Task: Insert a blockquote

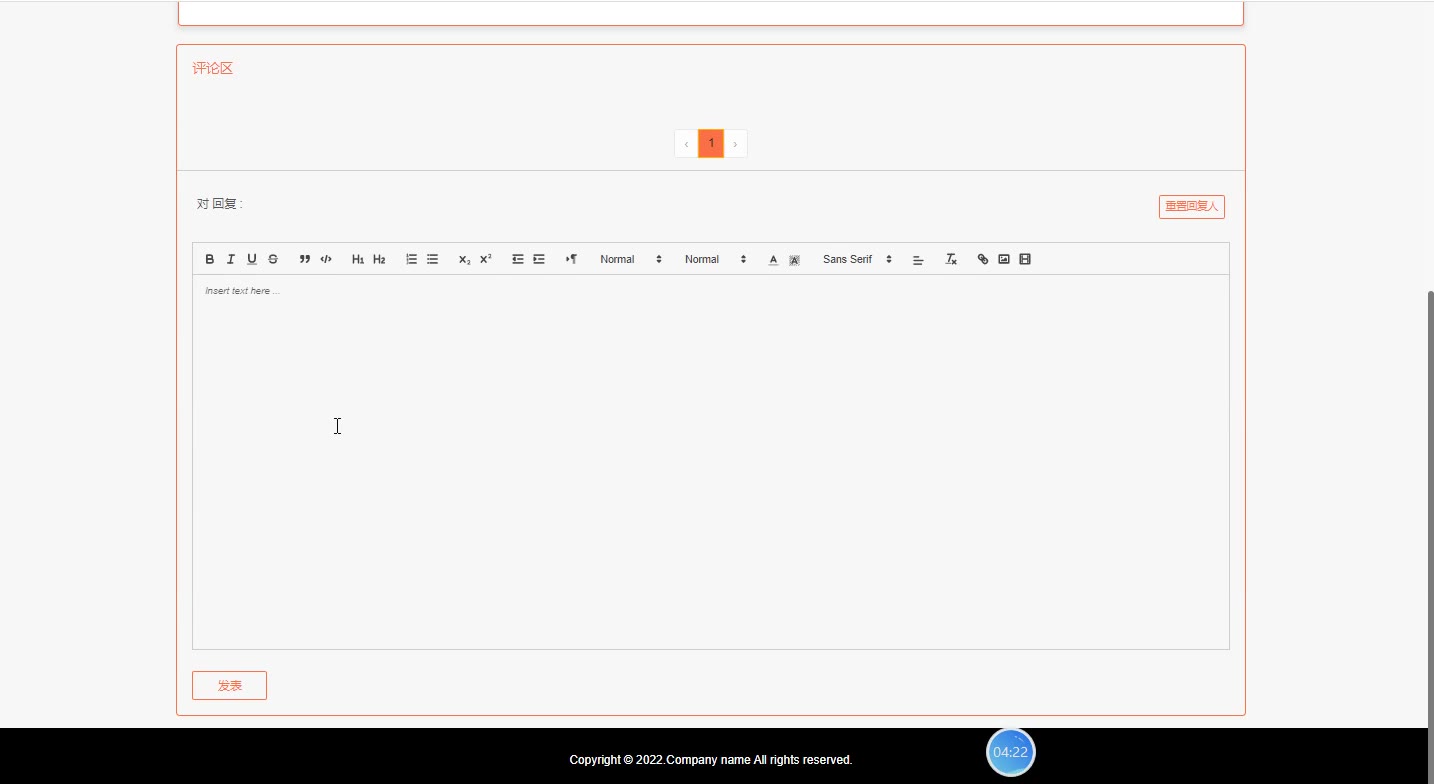Action: tap(305, 259)
